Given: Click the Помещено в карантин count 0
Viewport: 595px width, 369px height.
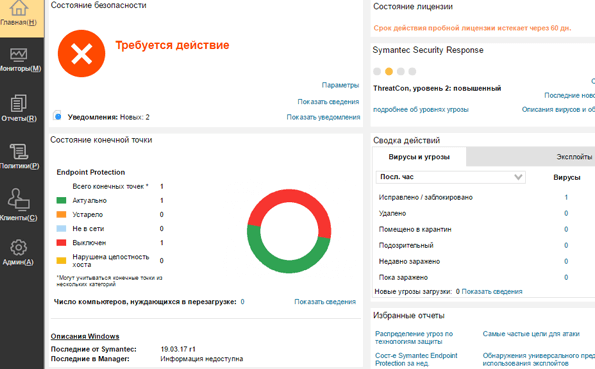Looking at the screenshot, I should click(x=566, y=229).
